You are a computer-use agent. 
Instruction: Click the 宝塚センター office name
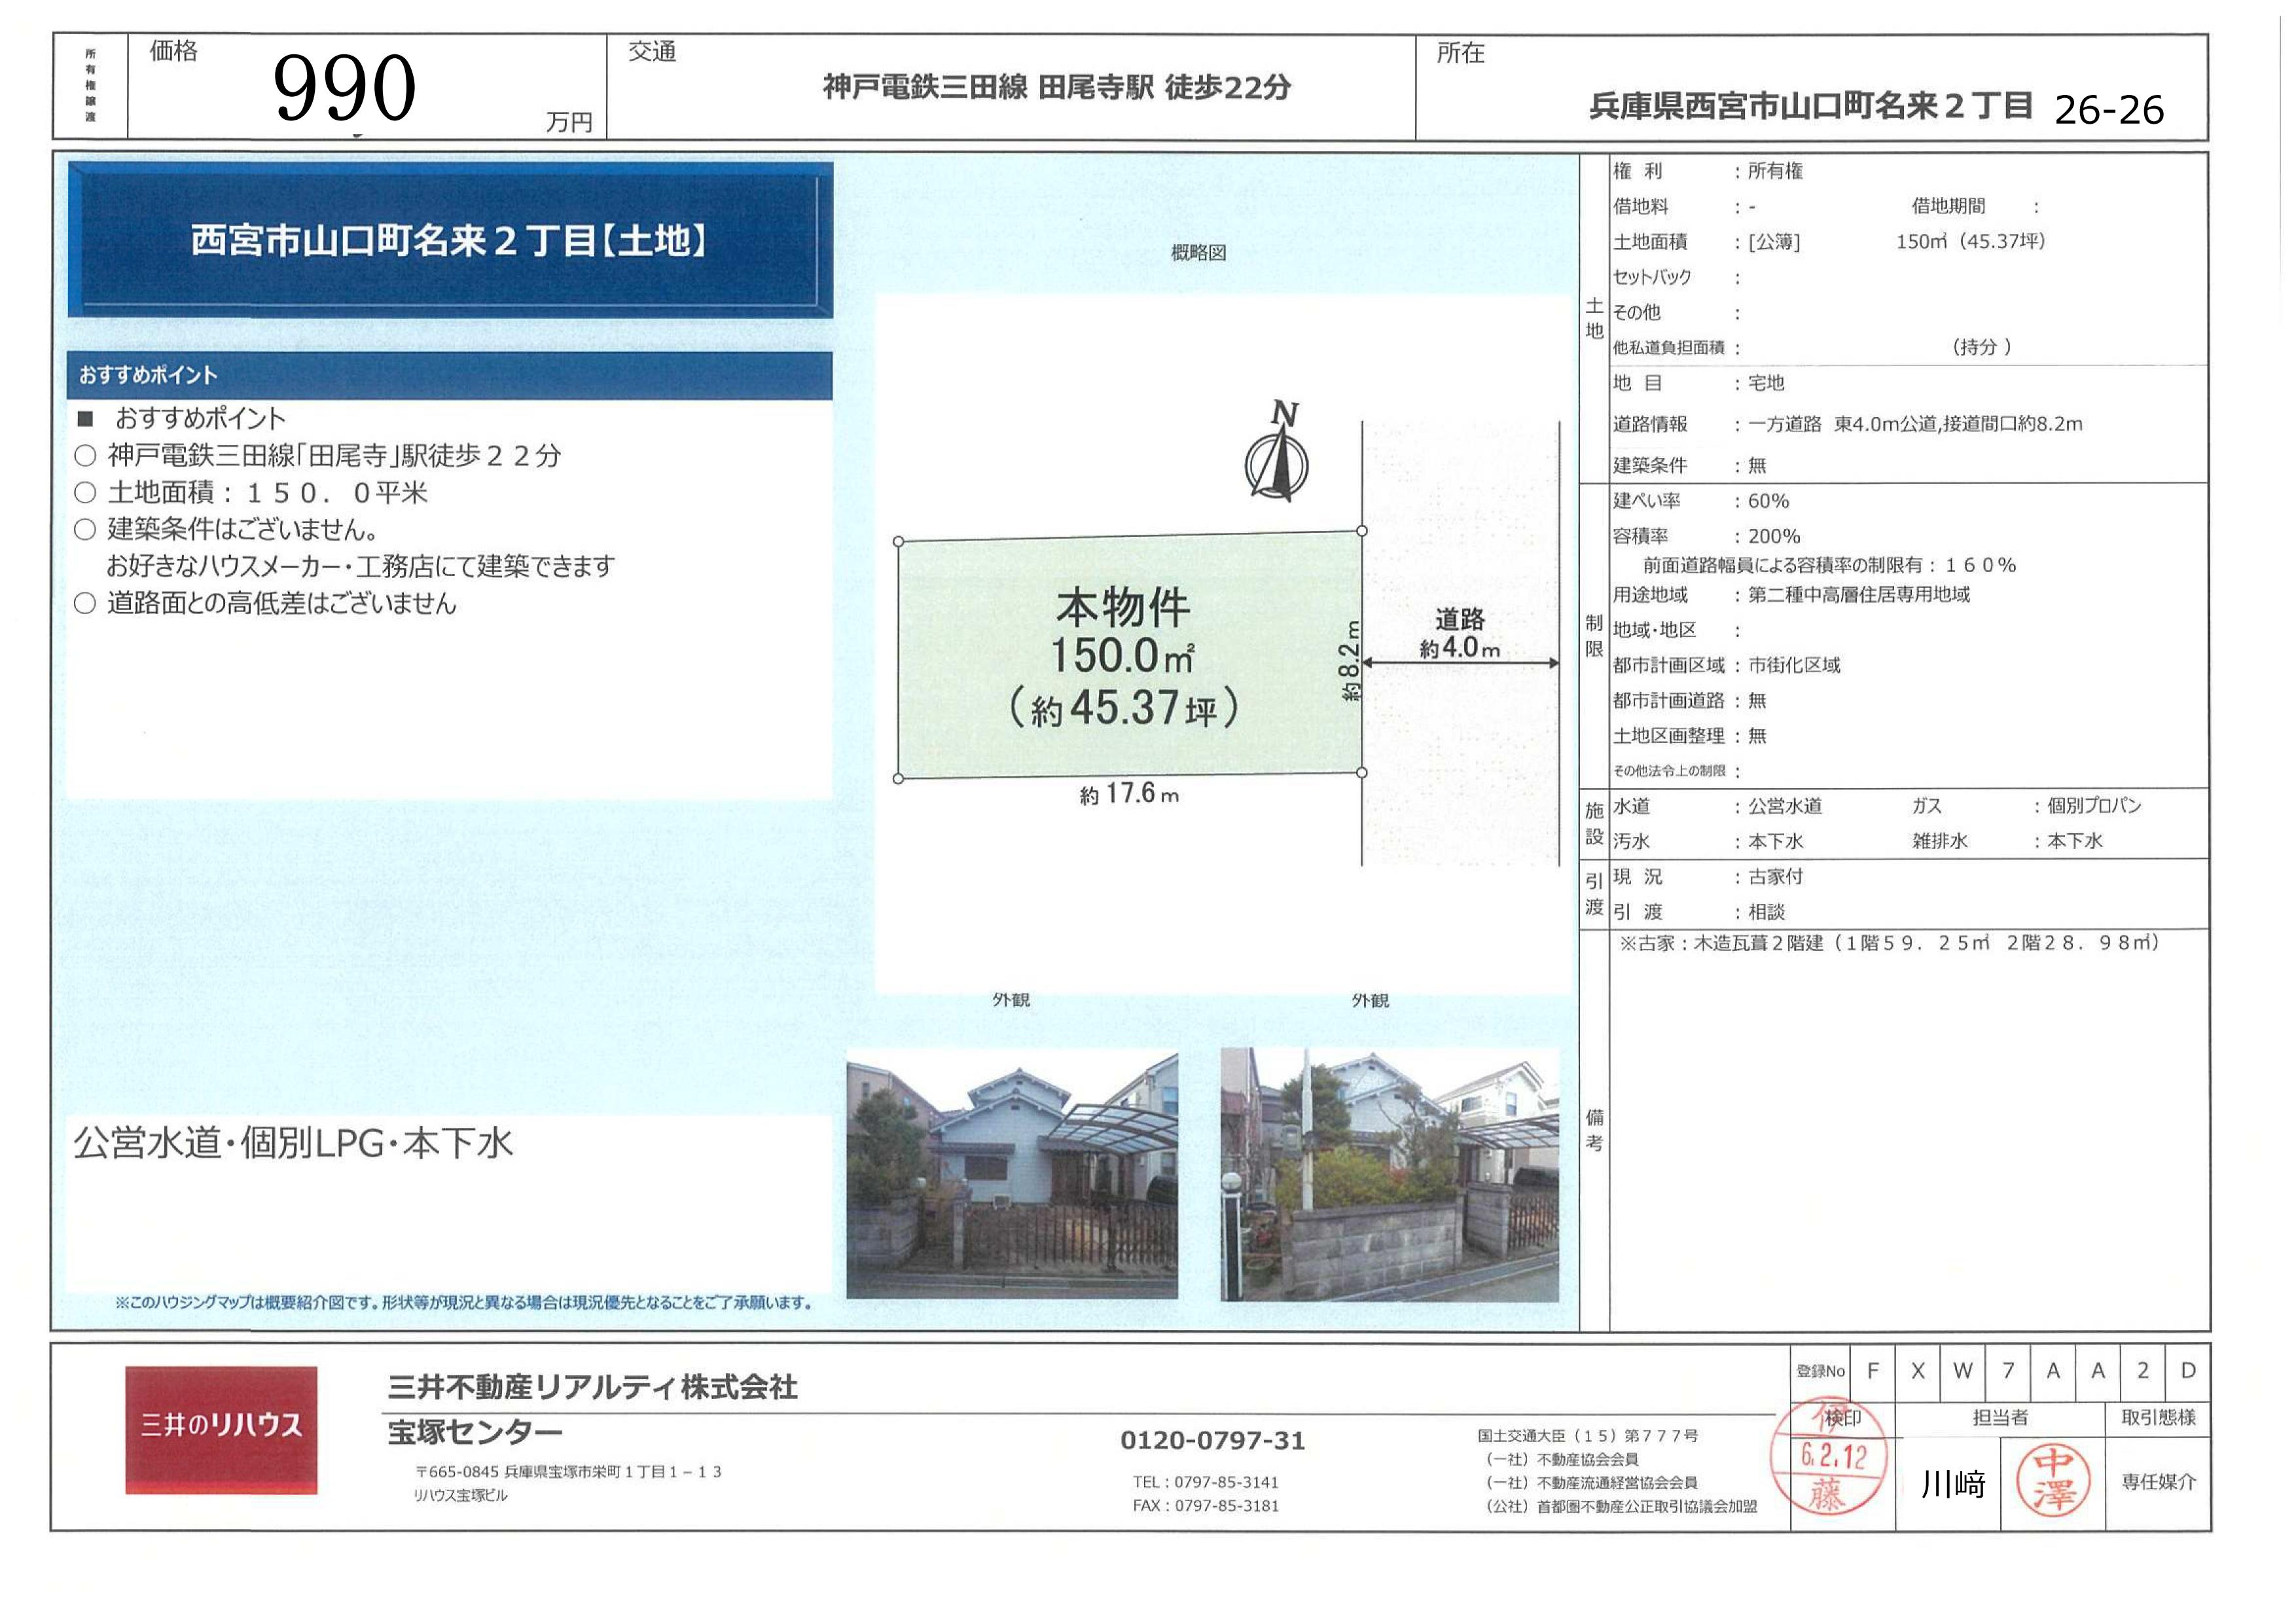[x=475, y=1432]
